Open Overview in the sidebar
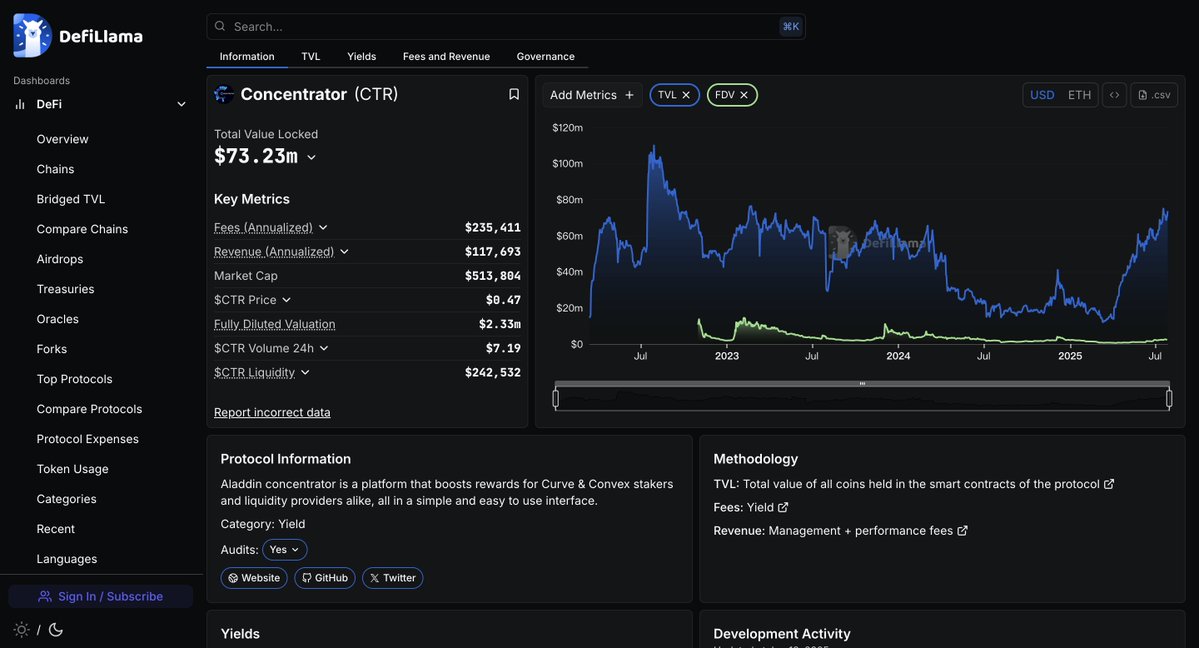Image resolution: width=1199 pixels, height=648 pixels. click(x=63, y=139)
